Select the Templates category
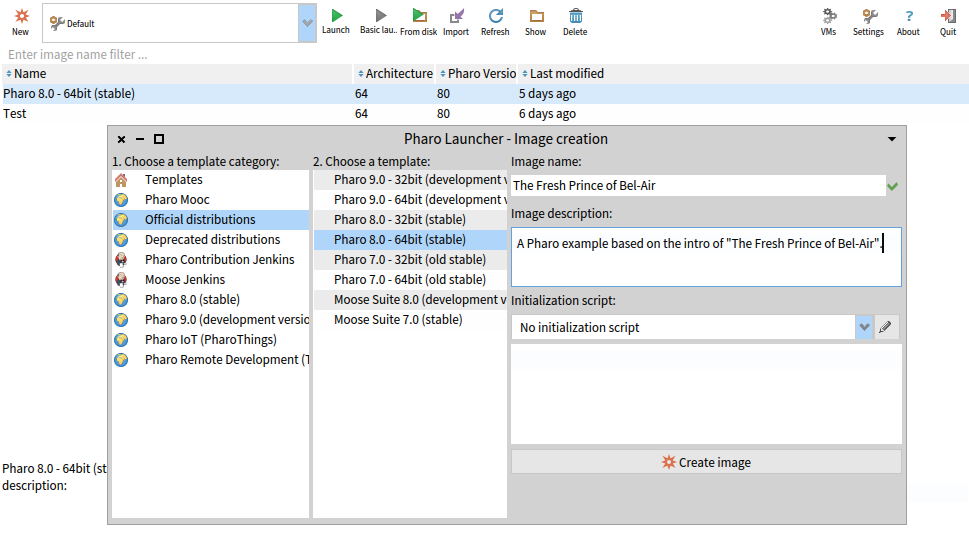This screenshot has width=969, height=553. click(211, 180)
